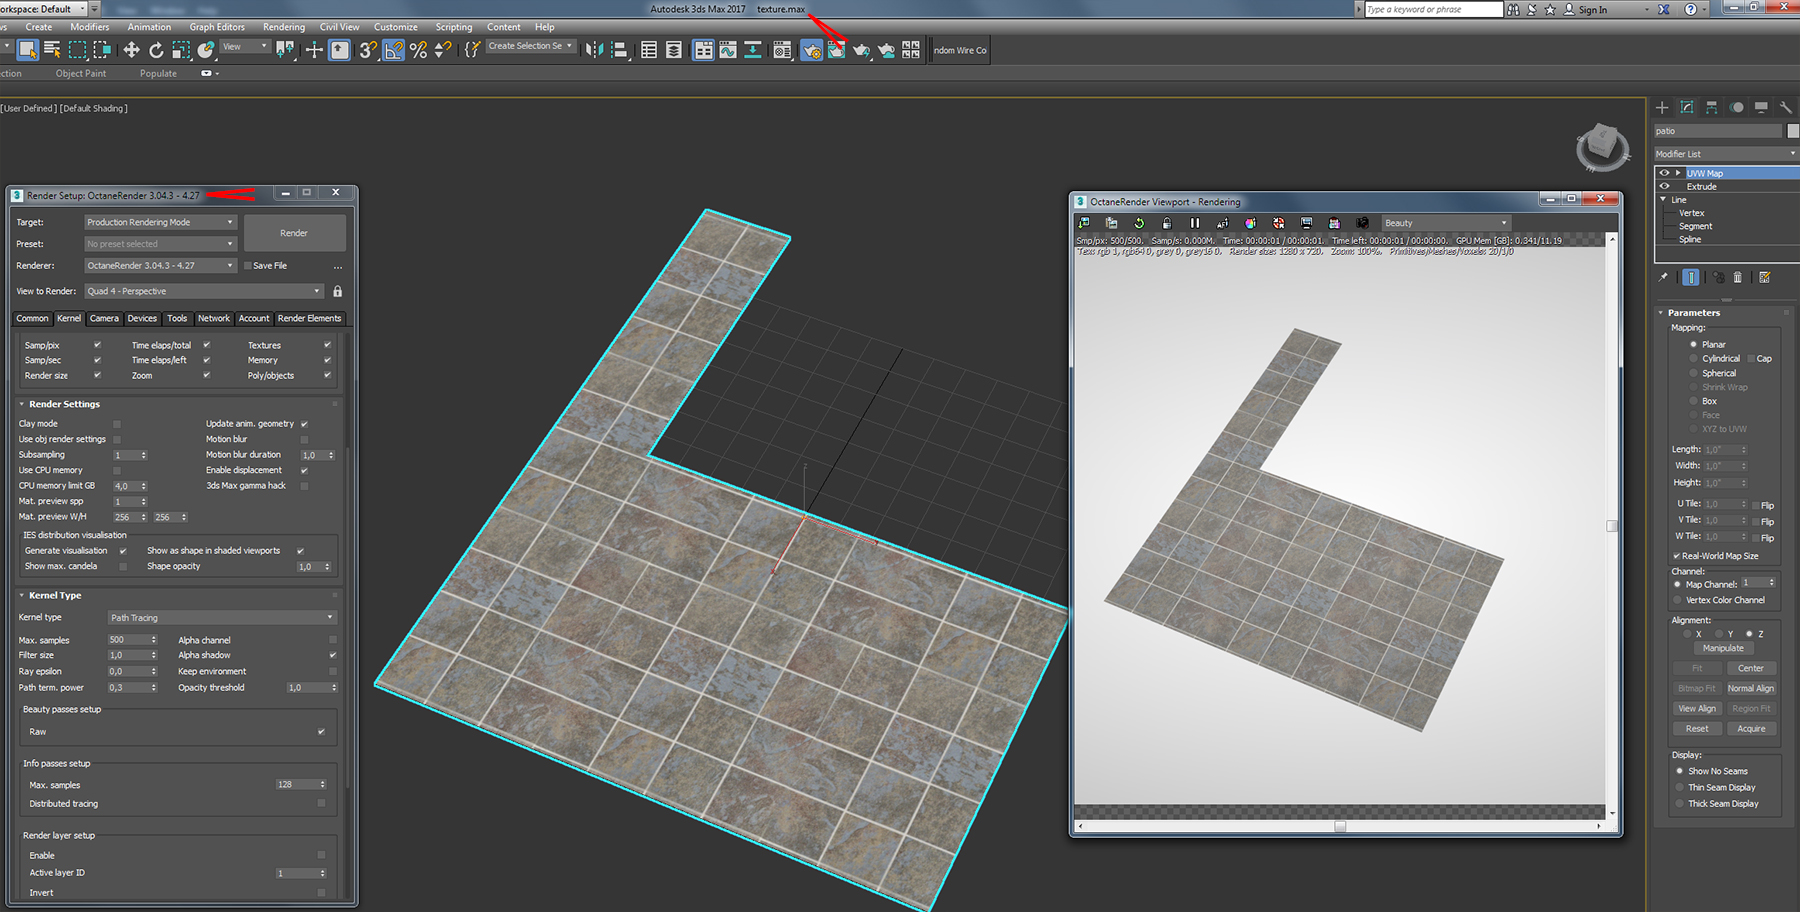The image size is (1800, 912).
Task: Open Beauty pass dropdown in Octane viewport
Action: point(1445,223)
